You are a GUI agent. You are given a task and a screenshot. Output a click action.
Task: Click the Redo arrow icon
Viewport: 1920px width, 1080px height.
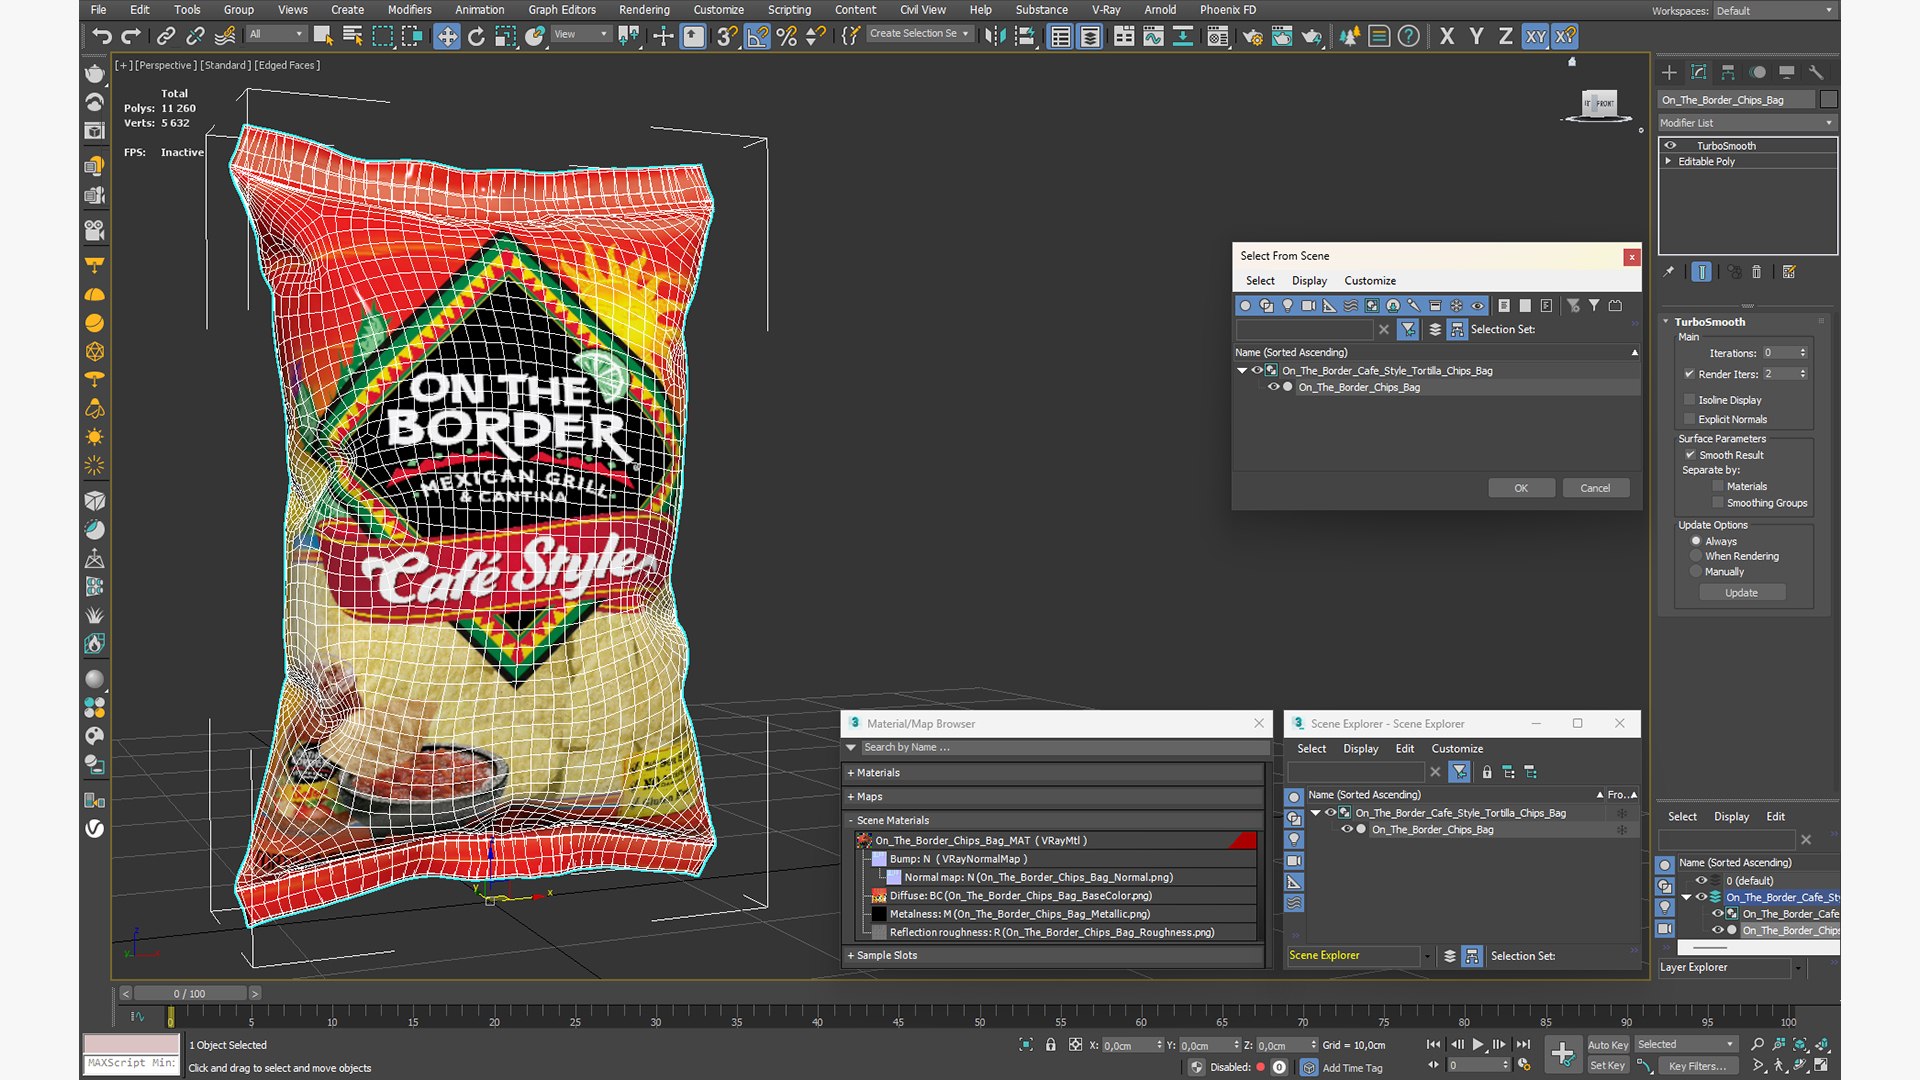[x=131, y=37]
